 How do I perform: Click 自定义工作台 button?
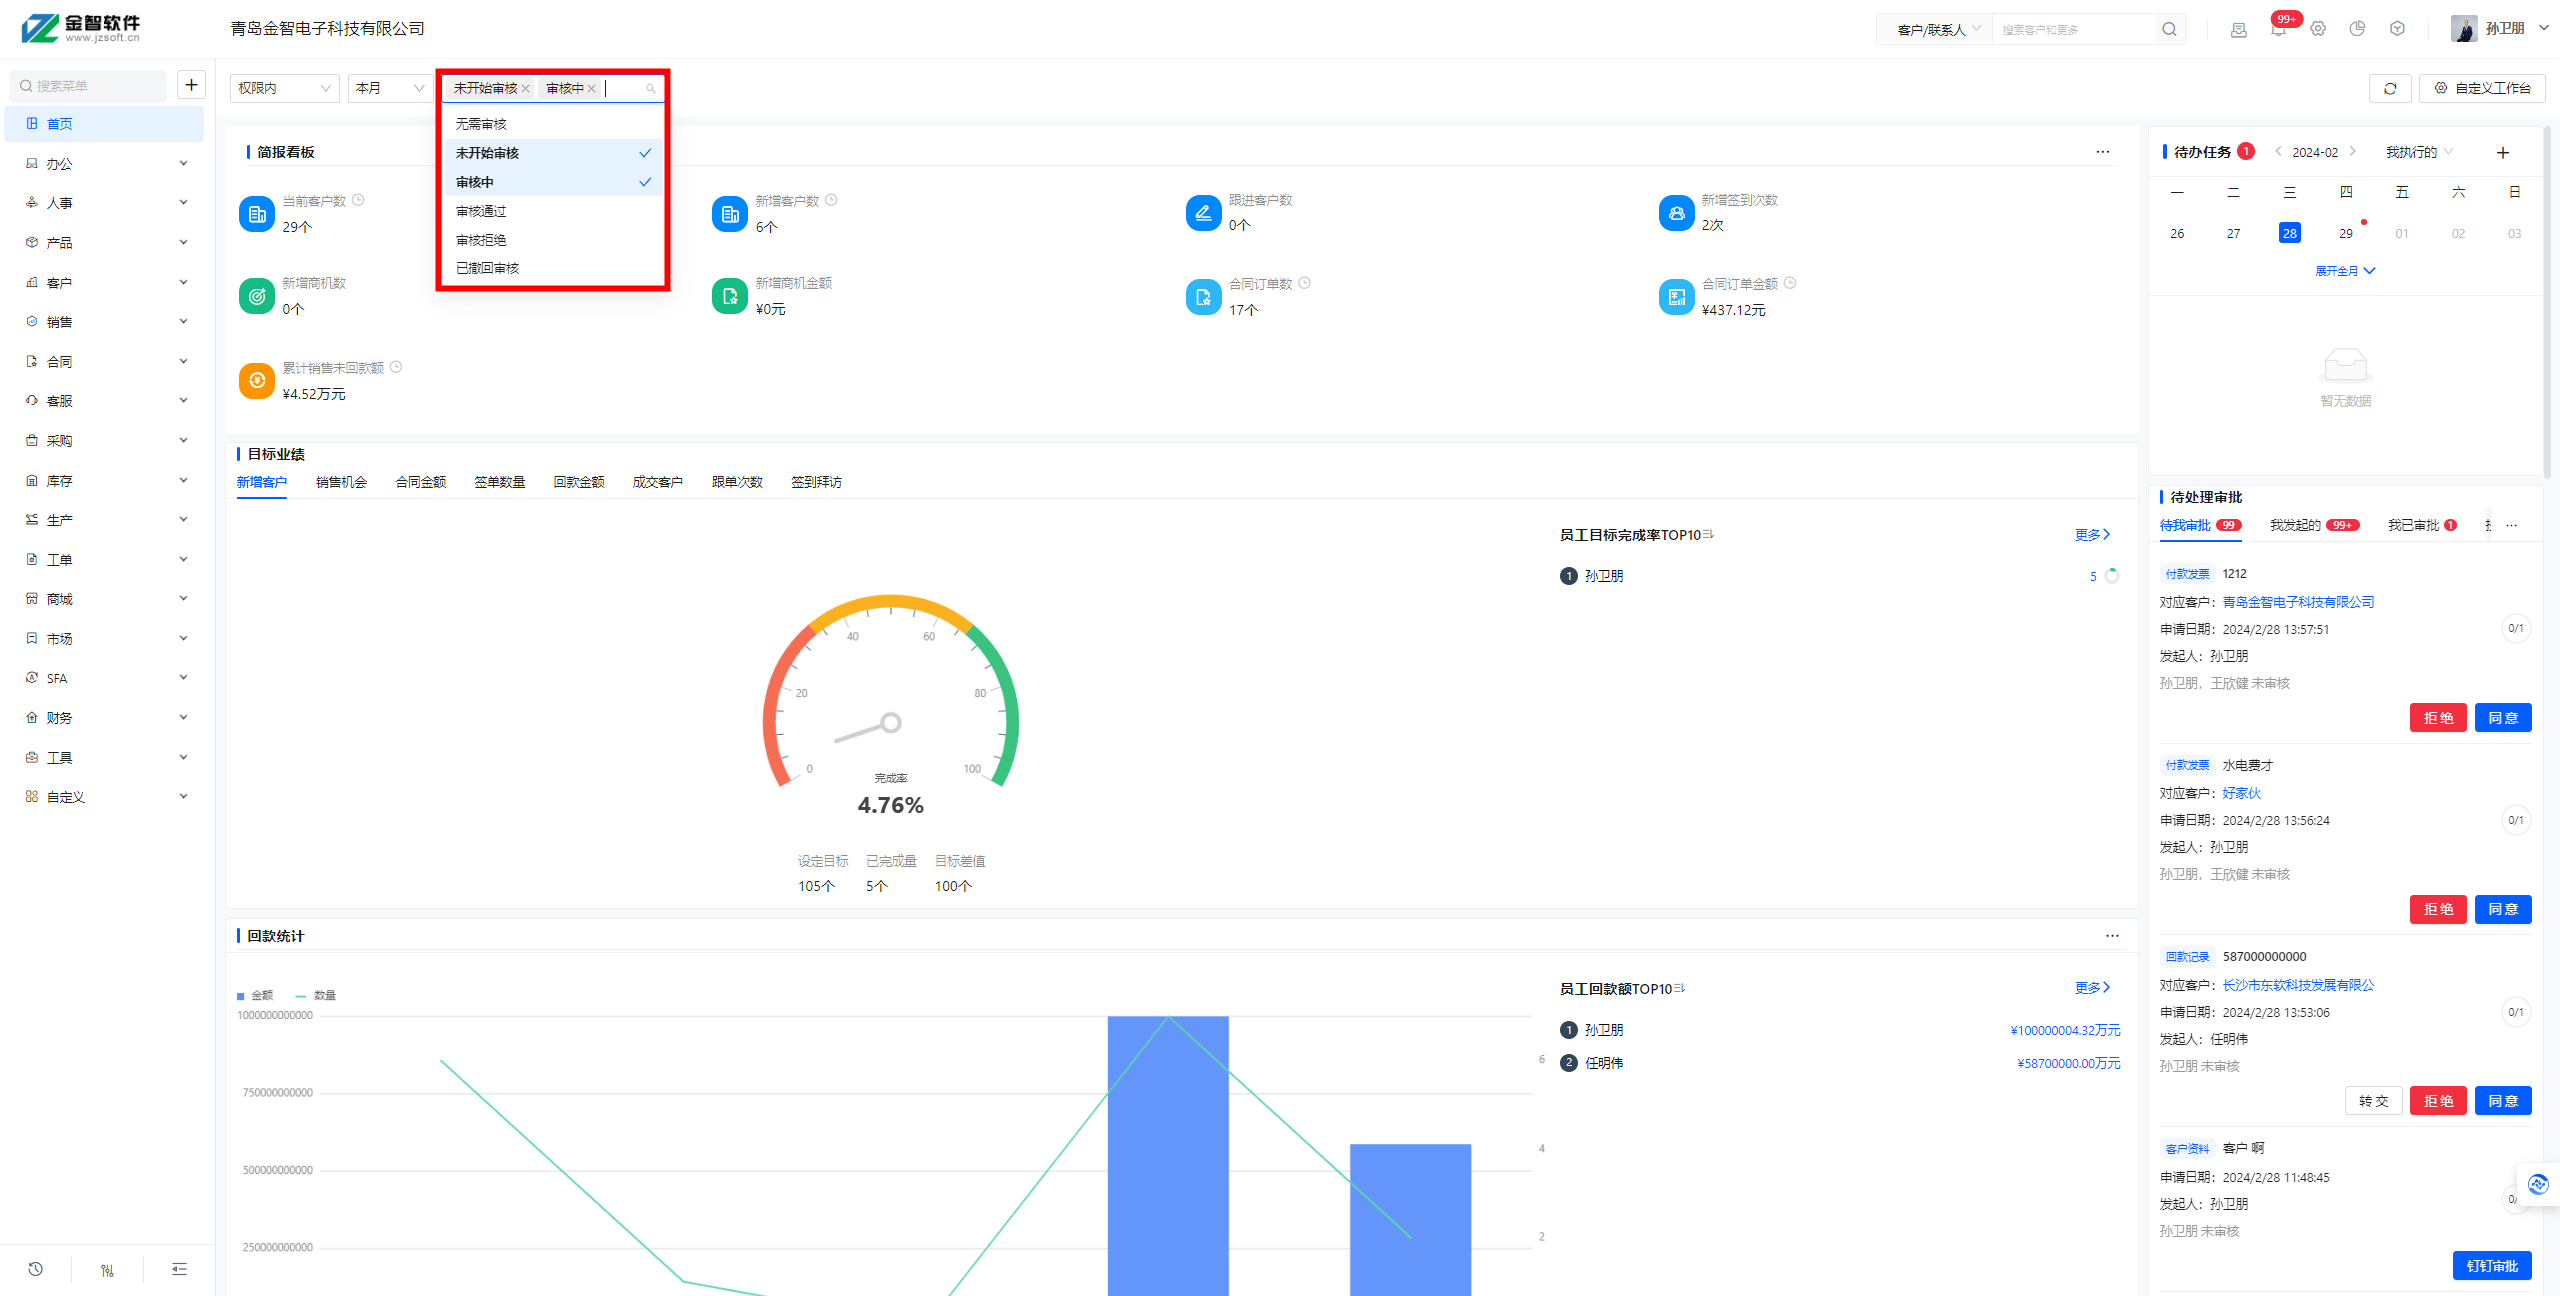(x=2483, y=88)
